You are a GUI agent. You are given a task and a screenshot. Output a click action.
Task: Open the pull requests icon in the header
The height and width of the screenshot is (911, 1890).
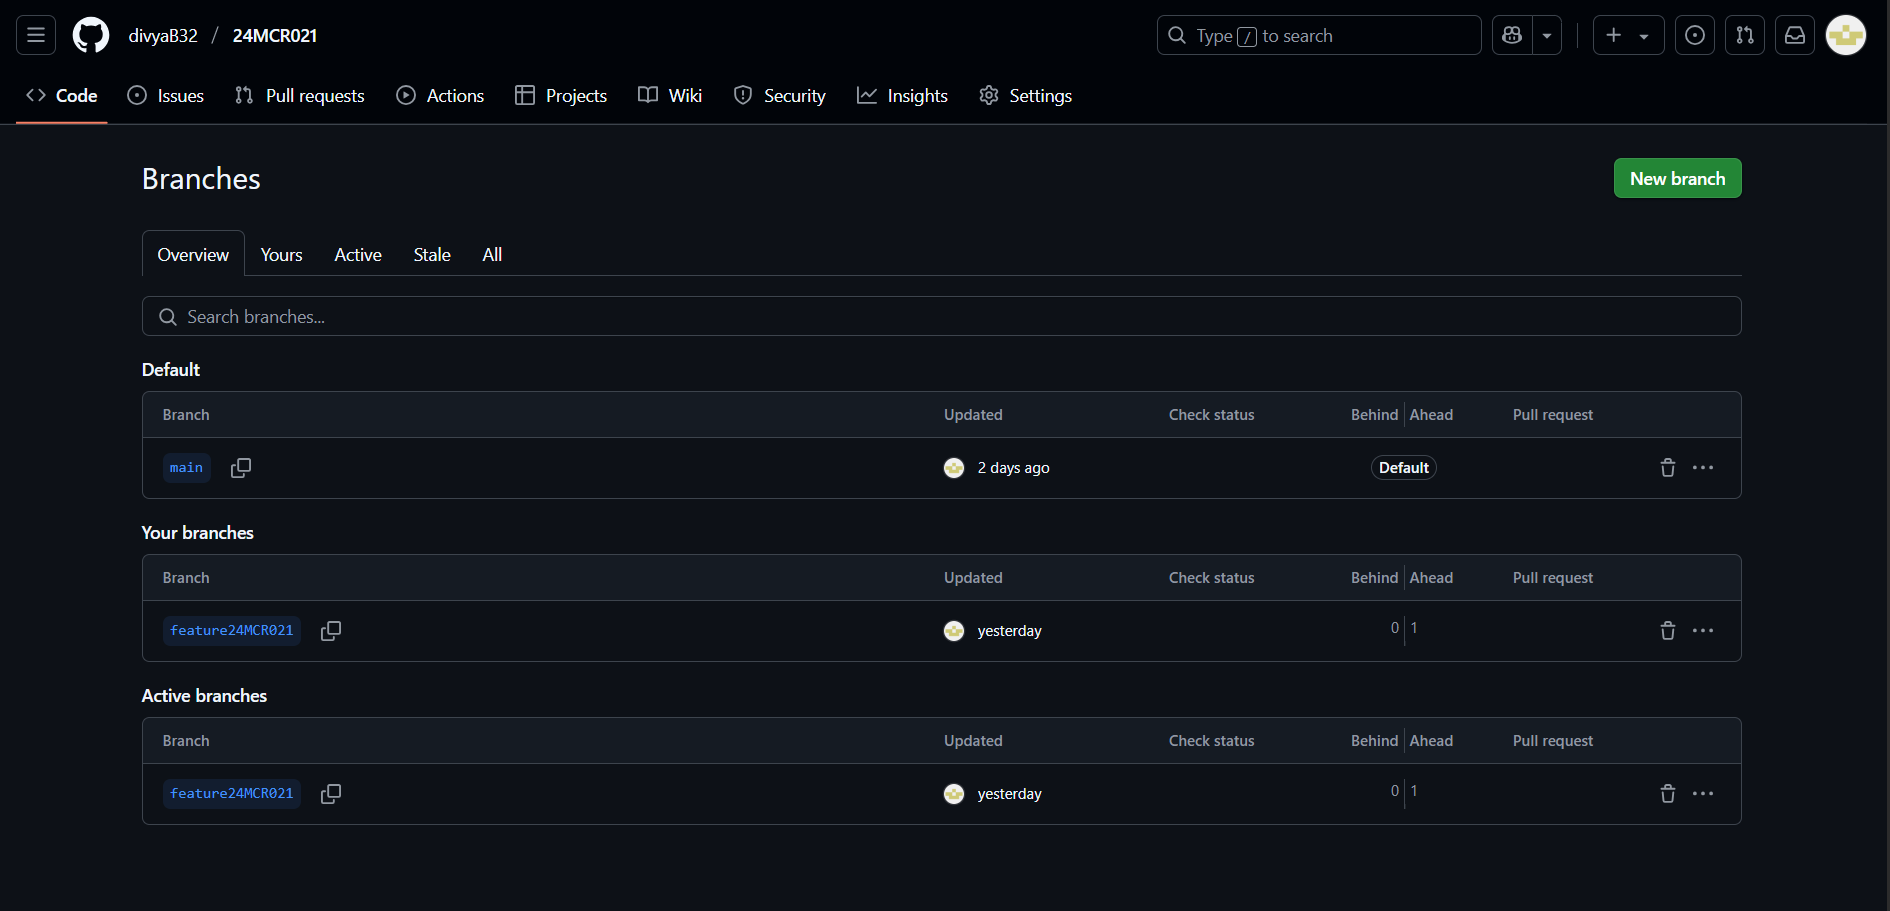tap(1745, 36)
